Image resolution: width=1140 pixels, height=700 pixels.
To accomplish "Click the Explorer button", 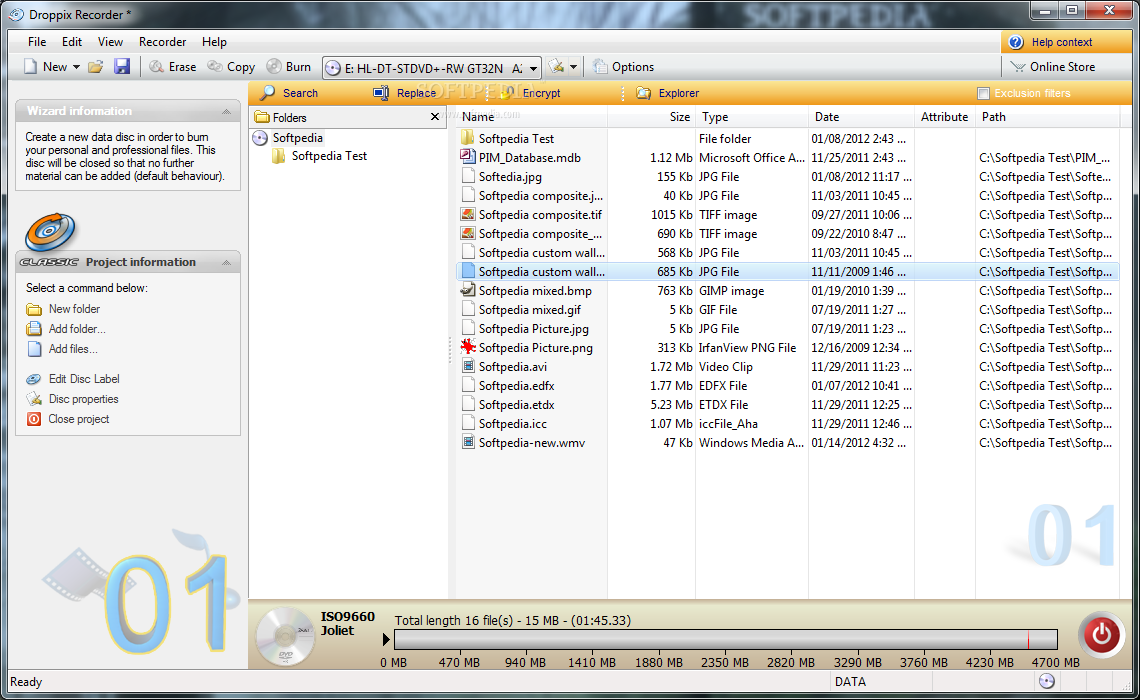I will click(667, 93).
